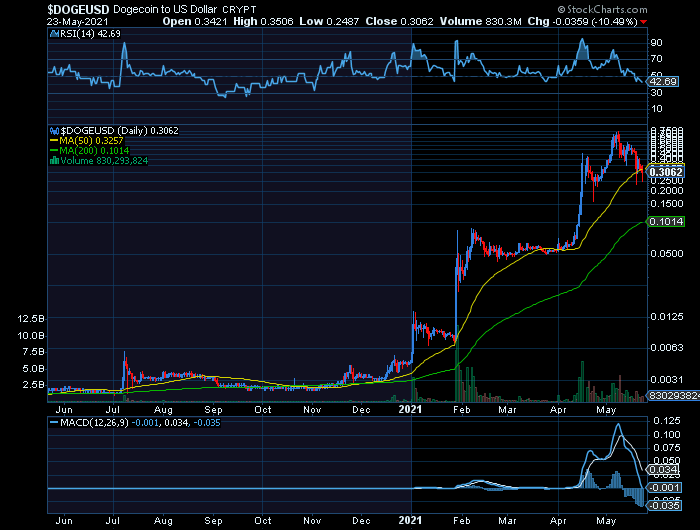
Task: Click the 'MA(200) 0.1014' legend text
Action: 94,150
